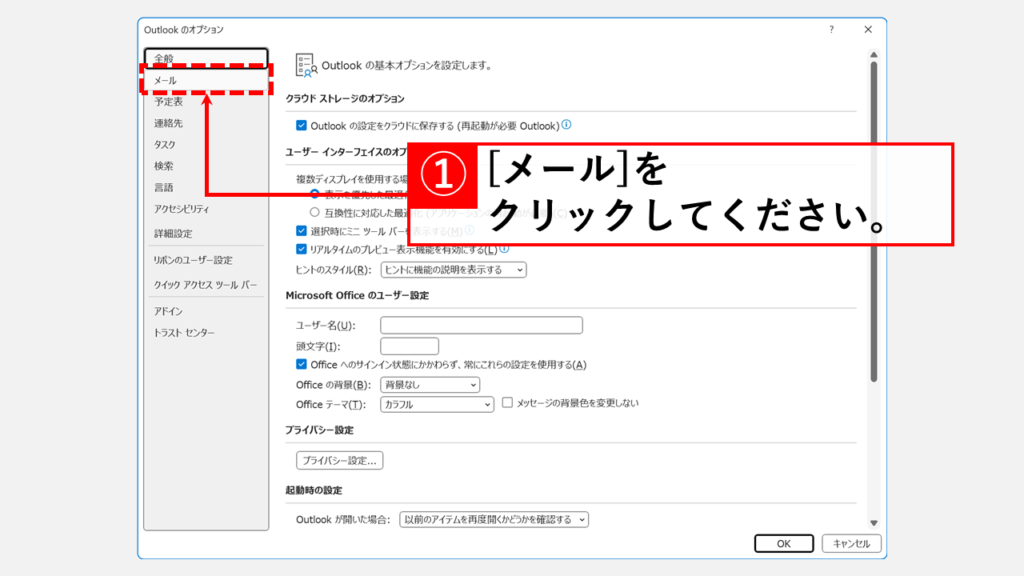Screen dimensions: 1024x576
Task: Click the 起動時の設定 section heading
Action: [313, 490]
